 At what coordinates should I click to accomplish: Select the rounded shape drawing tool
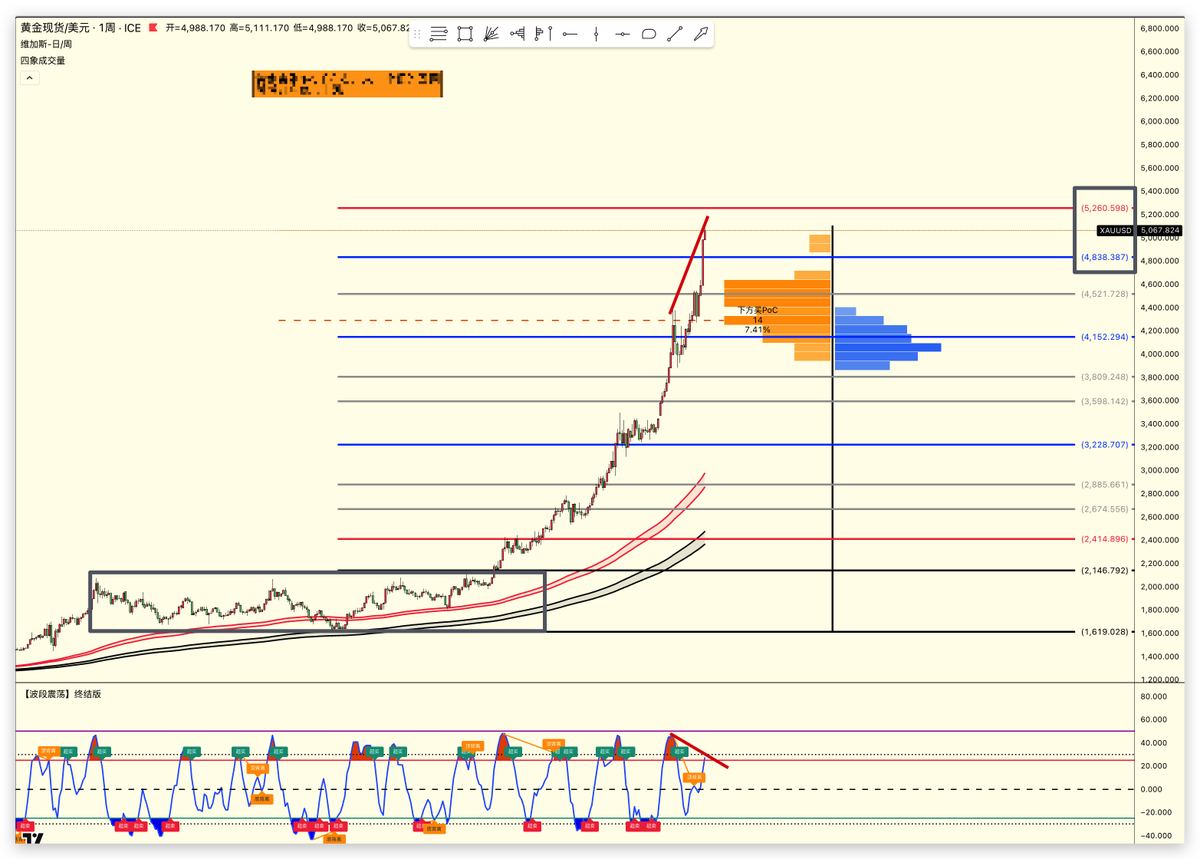[649, 34]
